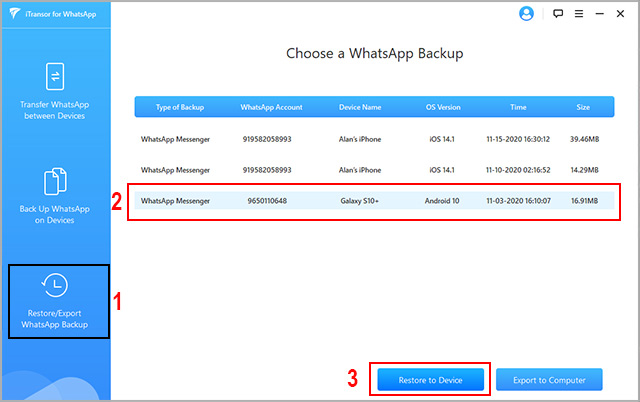Viewport: 640px width, 402px height.
Task: Click the 16.91MB size cell
Action: tap(584, 201)
